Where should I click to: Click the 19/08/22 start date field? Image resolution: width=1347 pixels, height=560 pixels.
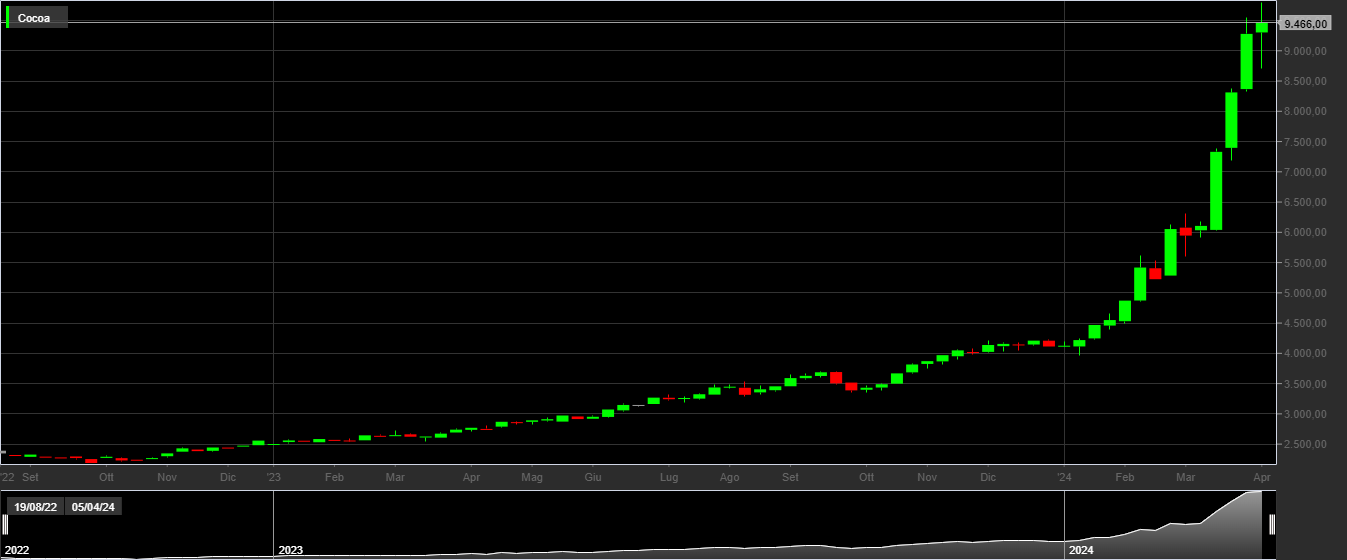pos(36,507)
